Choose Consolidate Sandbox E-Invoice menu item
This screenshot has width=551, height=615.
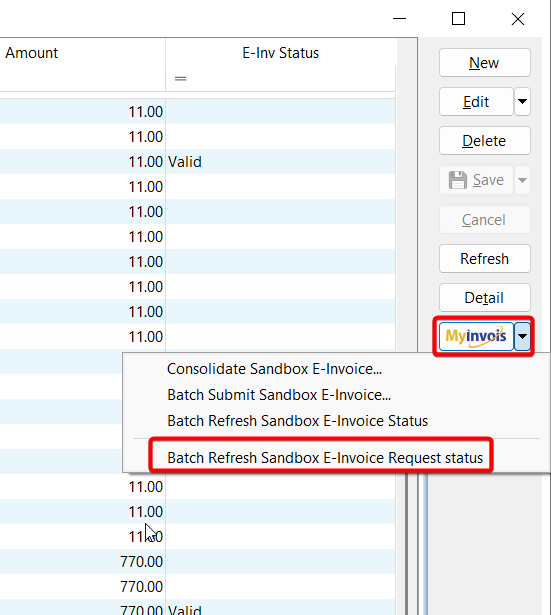[x=275, y=369]
